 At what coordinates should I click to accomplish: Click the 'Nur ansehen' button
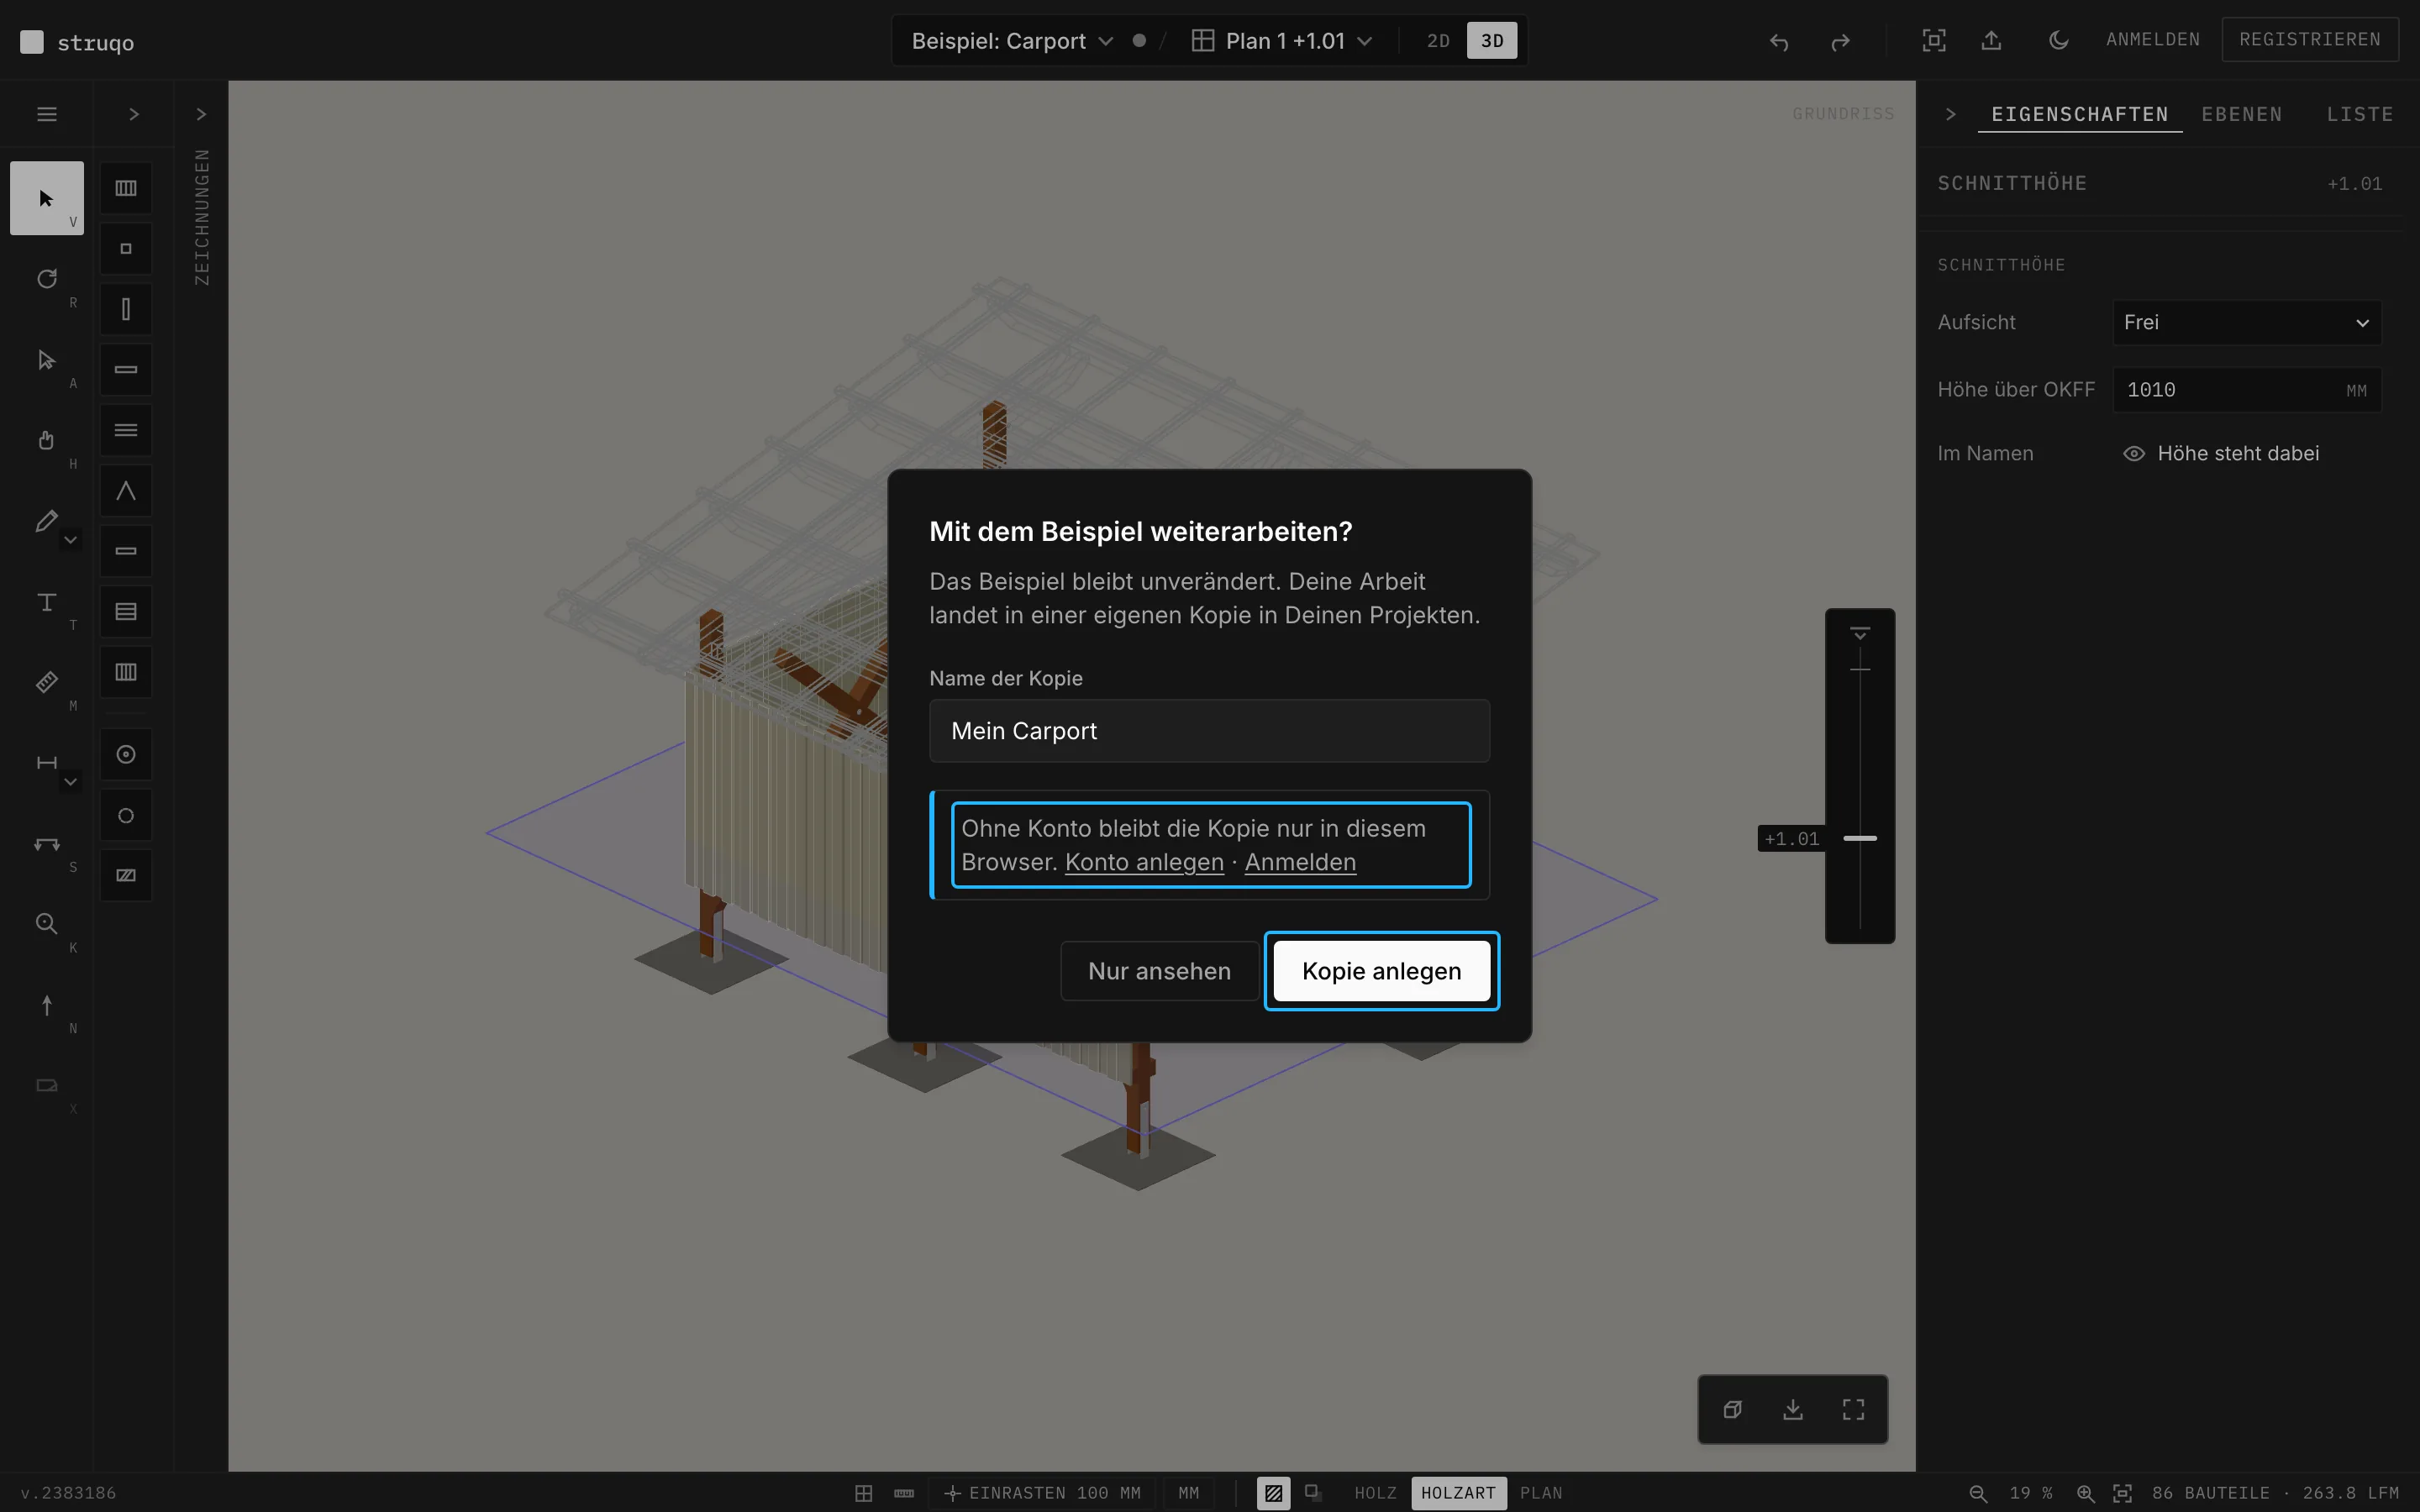[1159, 971]
